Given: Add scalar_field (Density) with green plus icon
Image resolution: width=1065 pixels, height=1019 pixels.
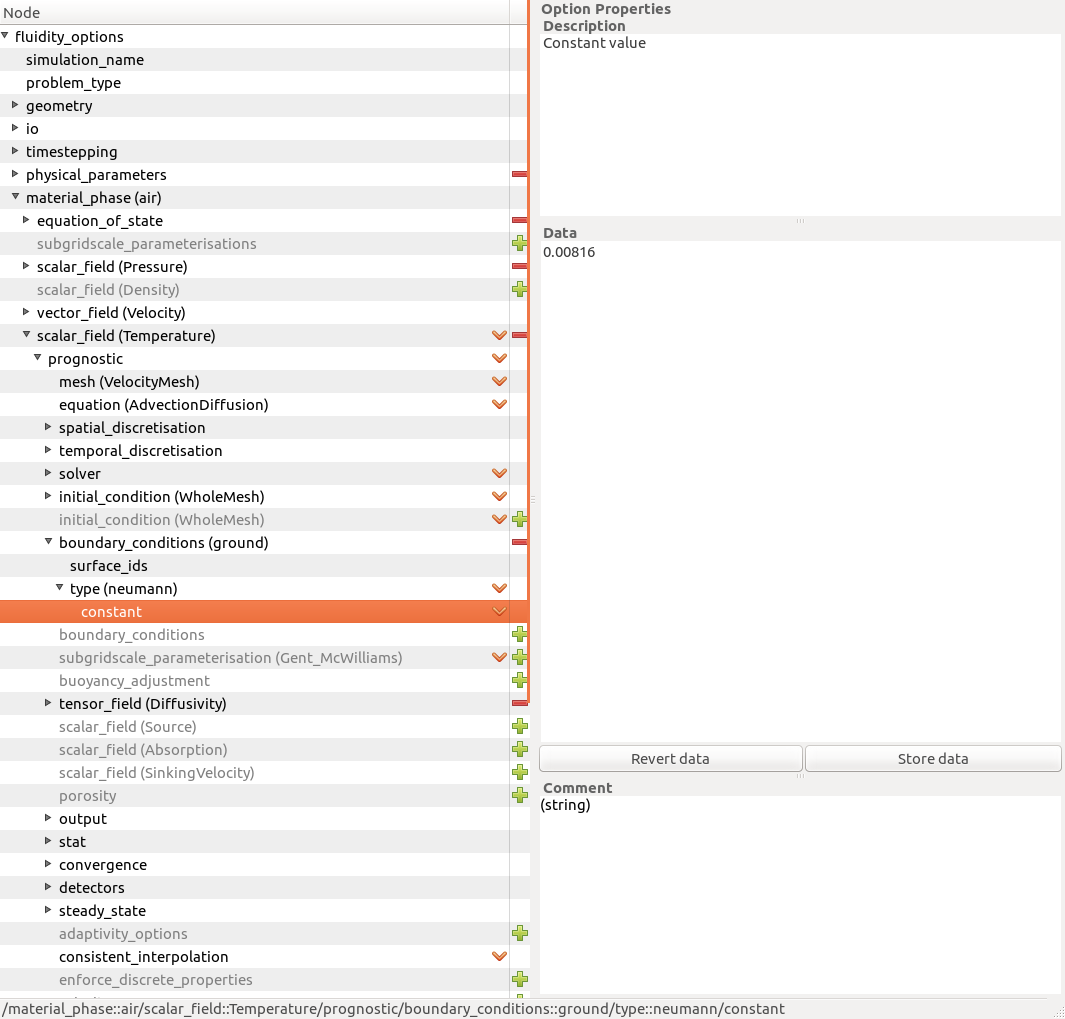Looking at the screenshot, I should click(520, 289).
